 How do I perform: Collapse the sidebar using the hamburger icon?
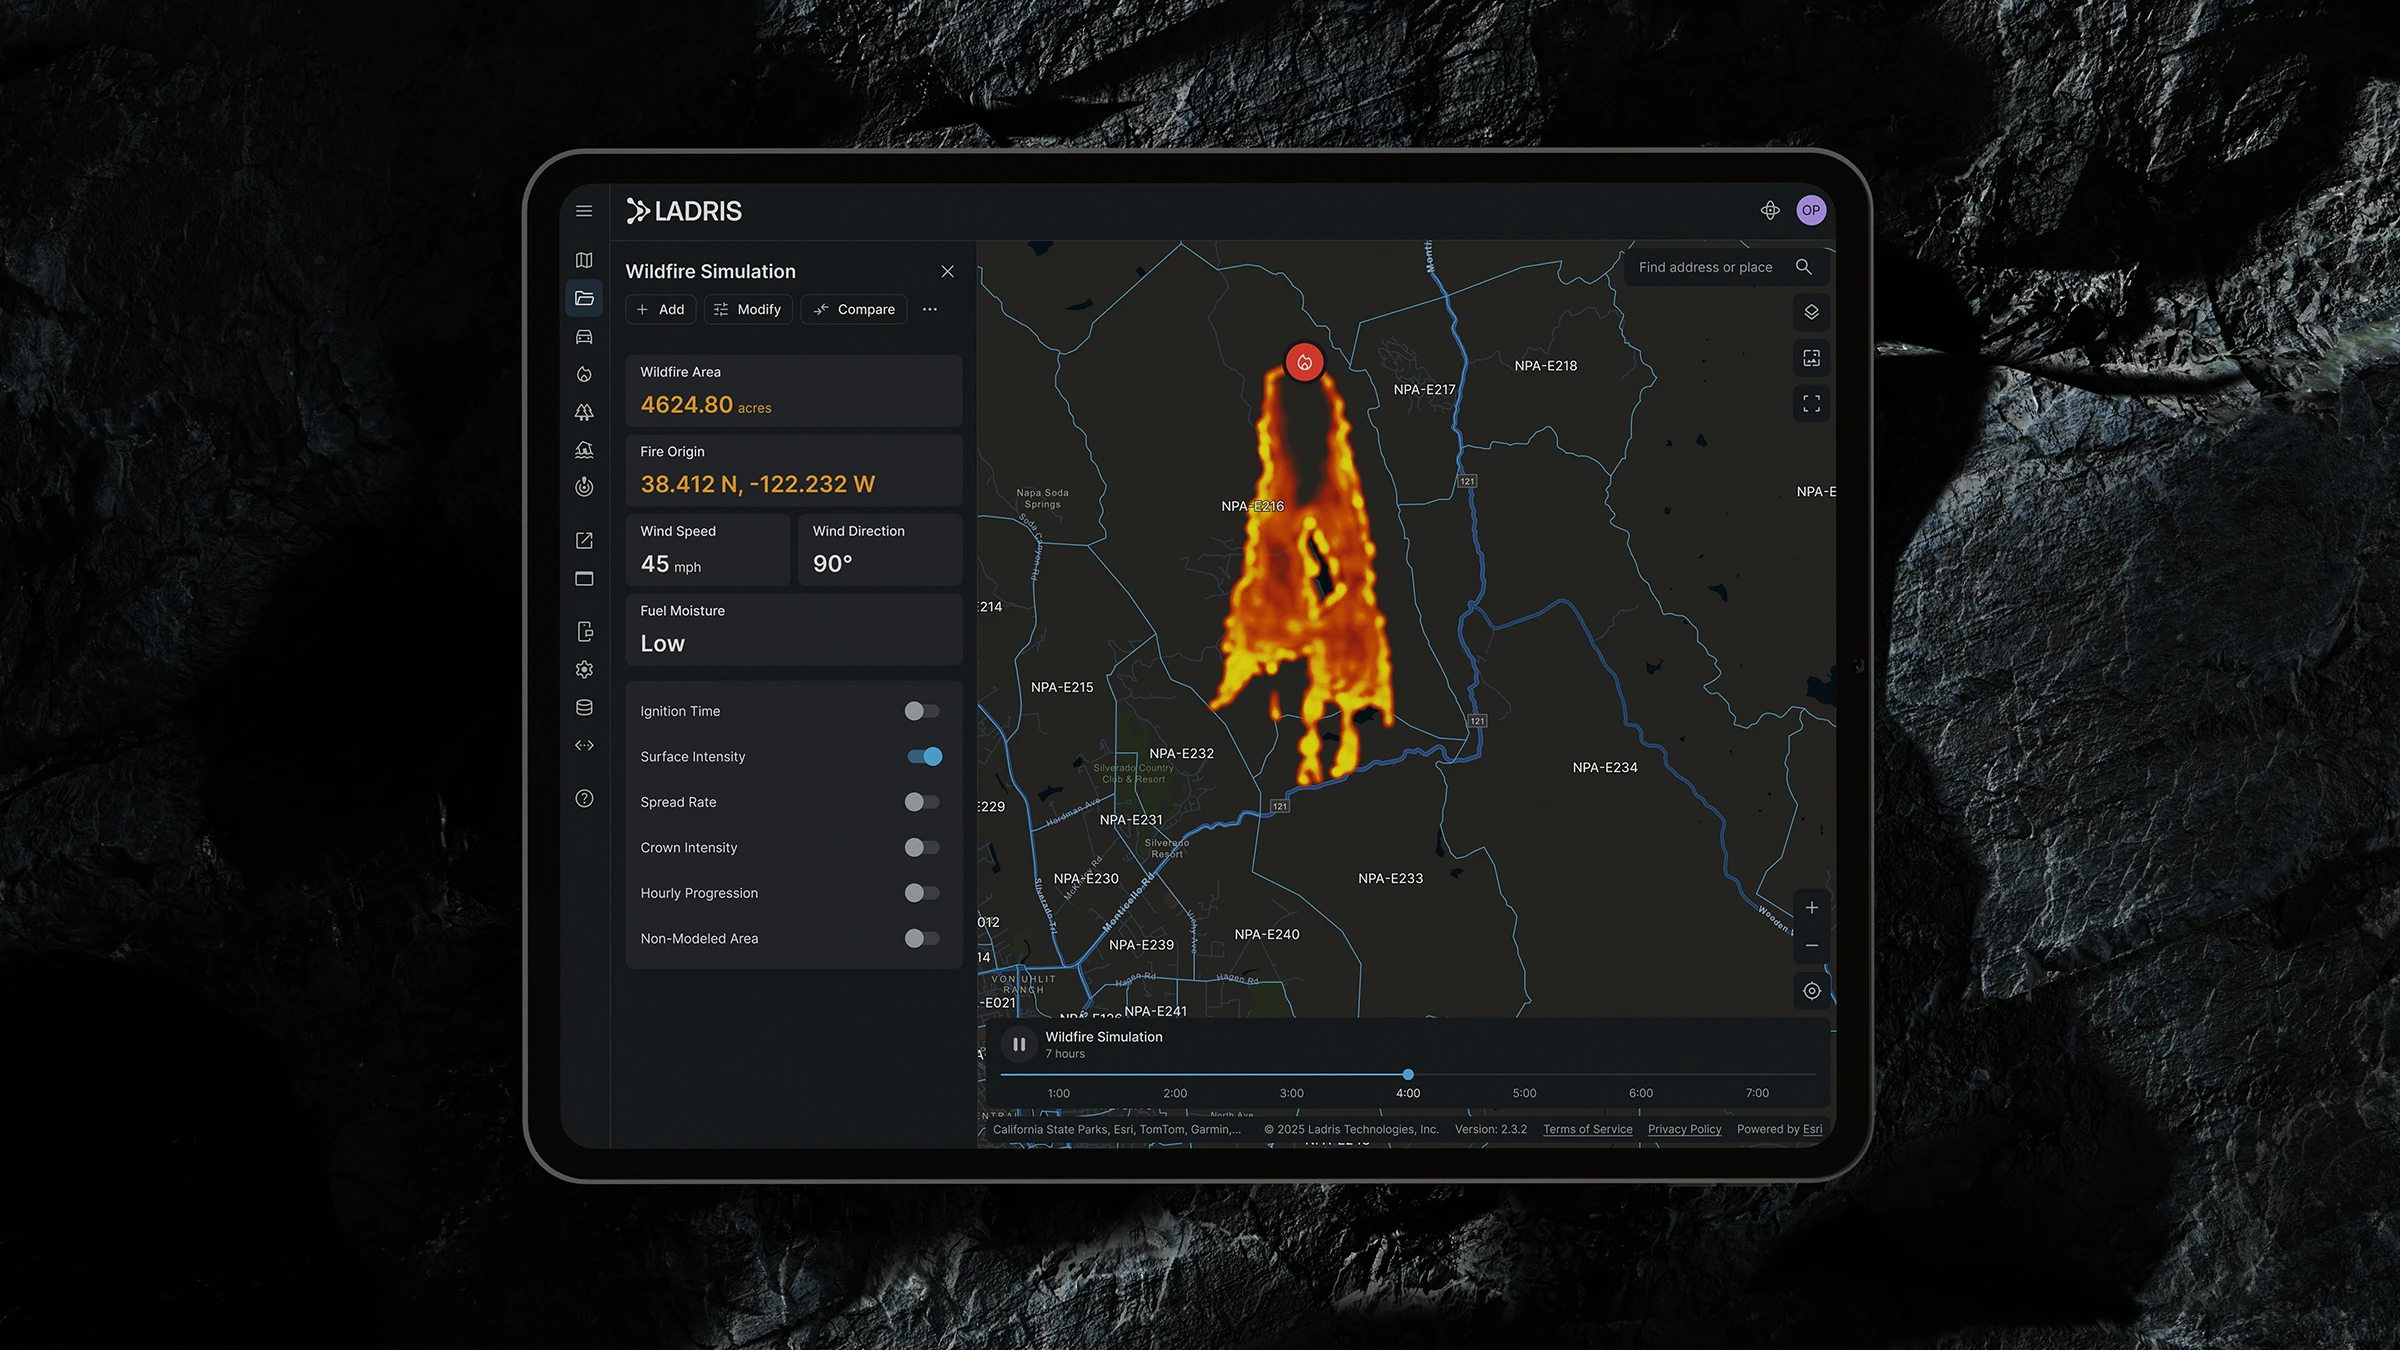click(x=585, y=211)
